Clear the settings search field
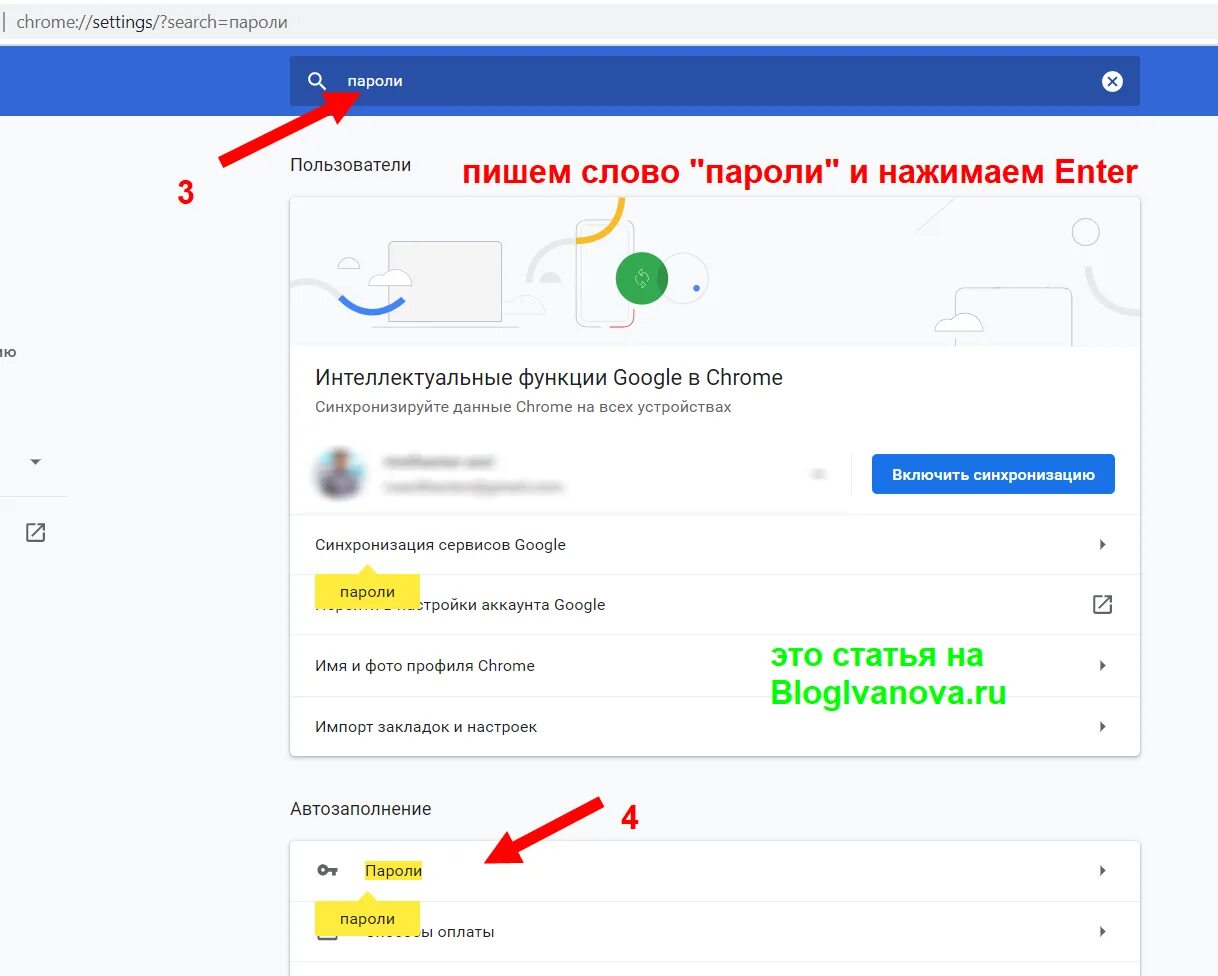Screen dimensions: 1218x976 (x=1112, y=82)
